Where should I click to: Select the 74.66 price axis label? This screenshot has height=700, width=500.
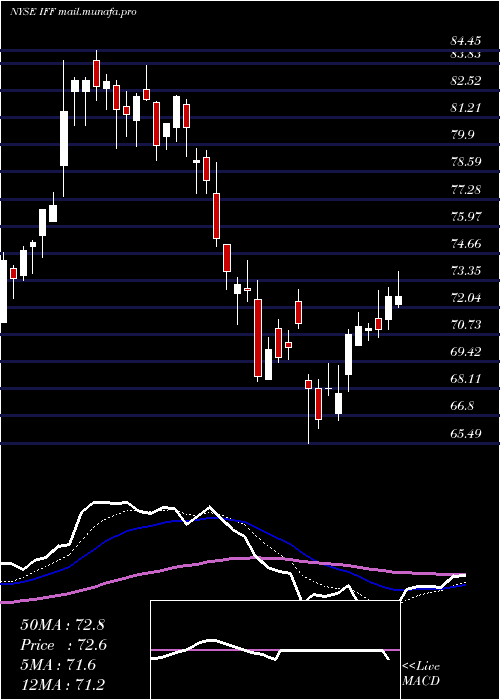[465, 244]
